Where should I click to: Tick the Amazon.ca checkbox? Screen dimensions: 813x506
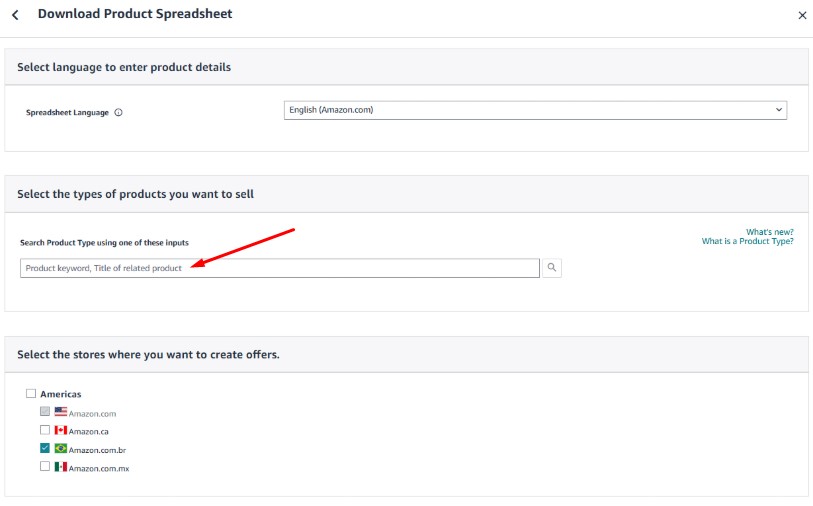45,430
